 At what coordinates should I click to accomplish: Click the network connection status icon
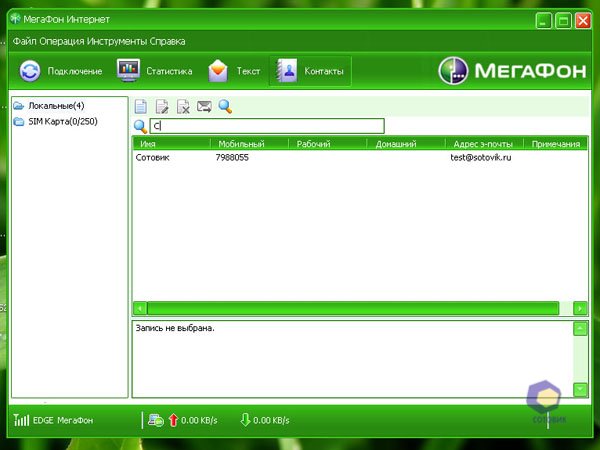pos(156,420)
